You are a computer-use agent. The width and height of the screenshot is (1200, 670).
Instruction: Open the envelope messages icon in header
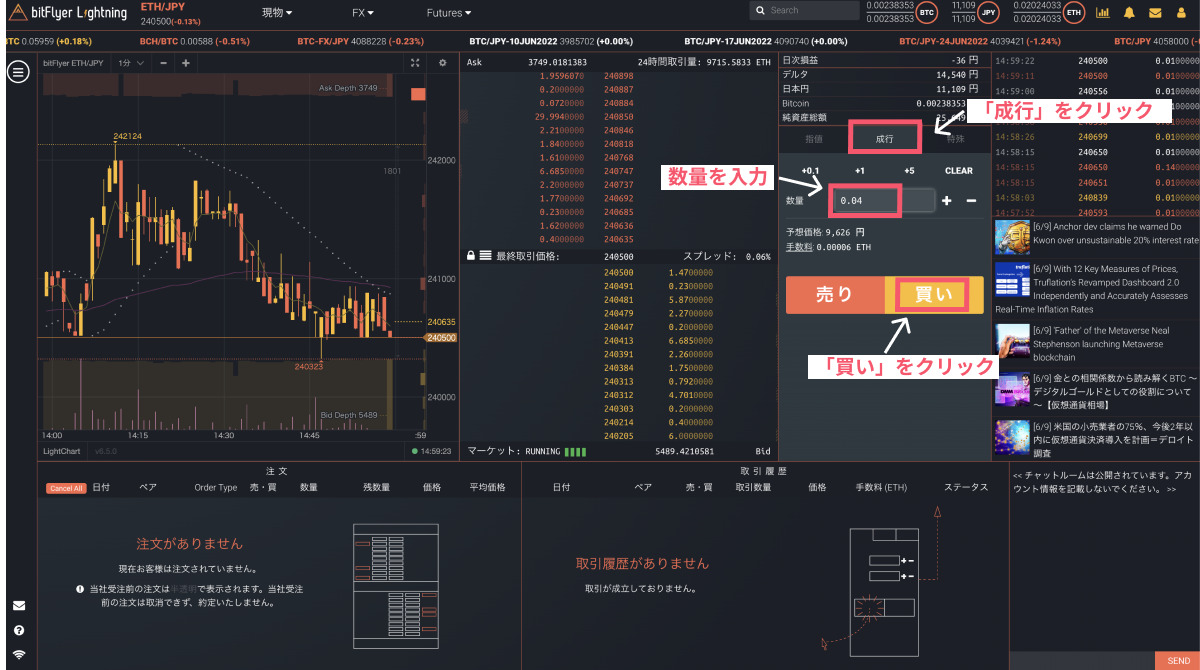1155,13
